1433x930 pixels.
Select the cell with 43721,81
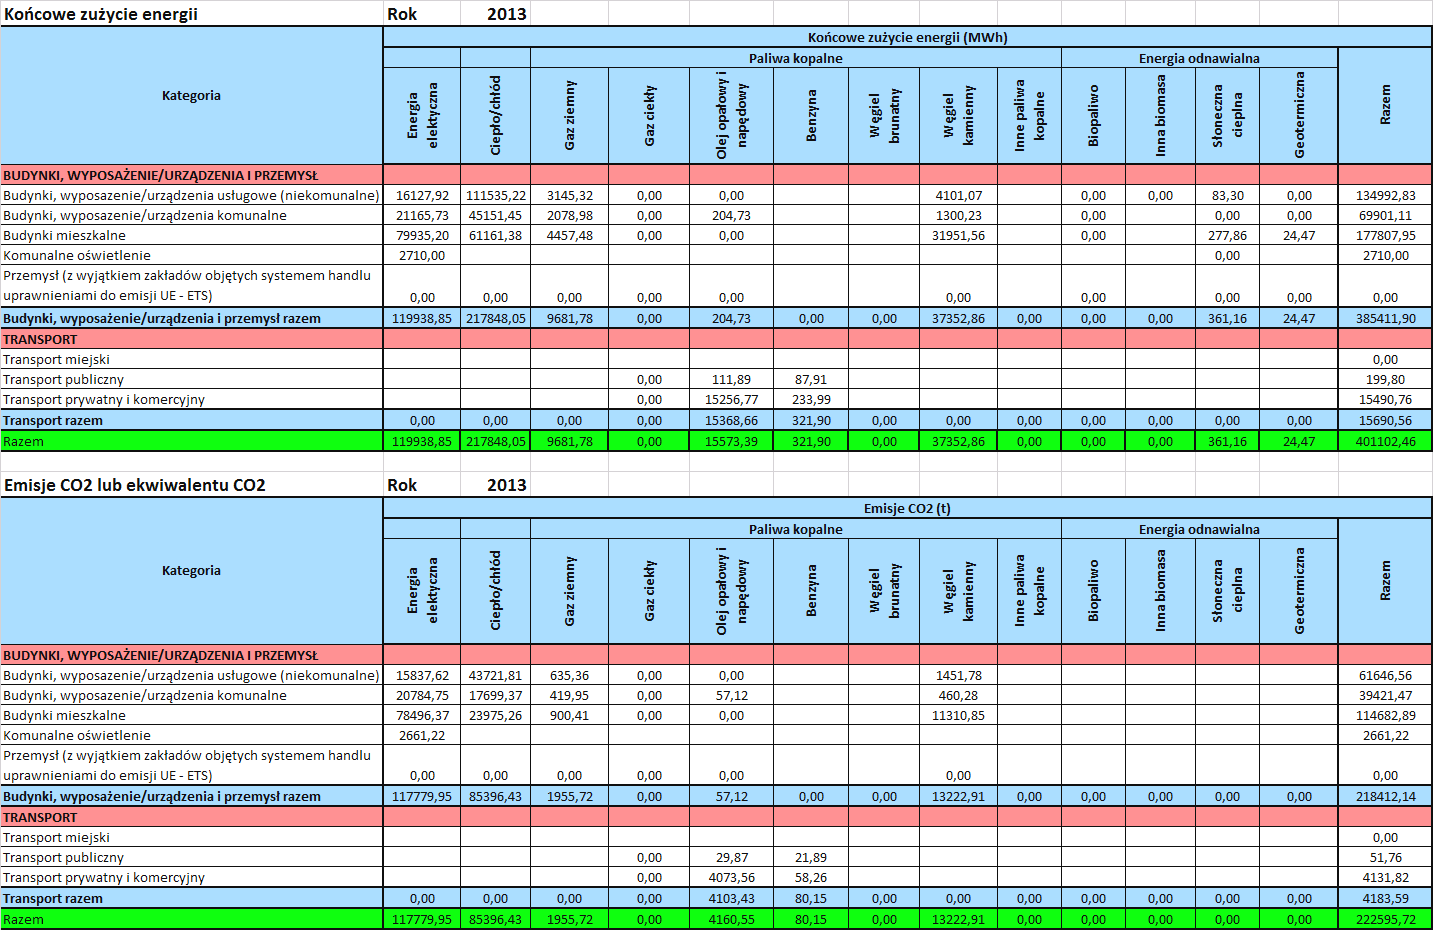coord(495,675)
